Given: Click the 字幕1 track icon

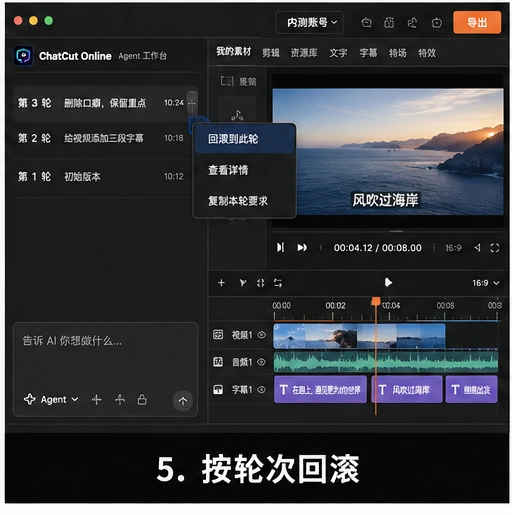Looking at the screenshot, I should [x=218, y=389].
